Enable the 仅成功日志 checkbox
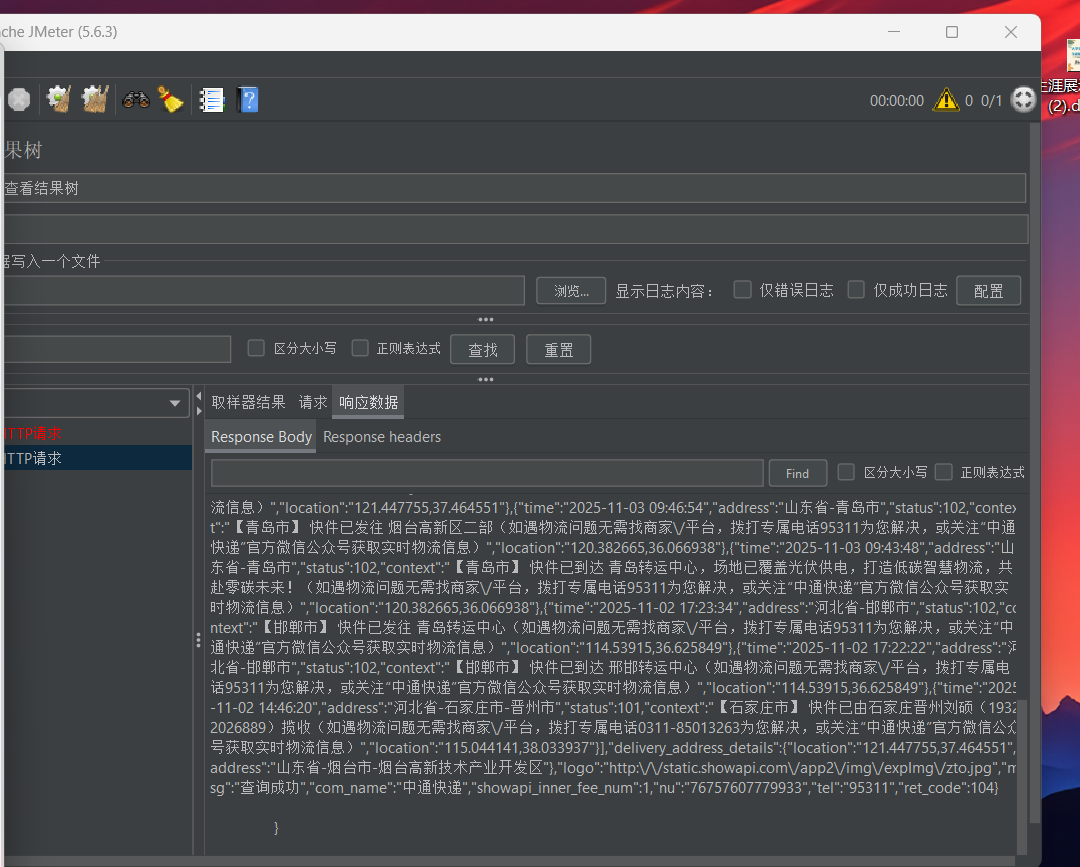 (856, 289)
